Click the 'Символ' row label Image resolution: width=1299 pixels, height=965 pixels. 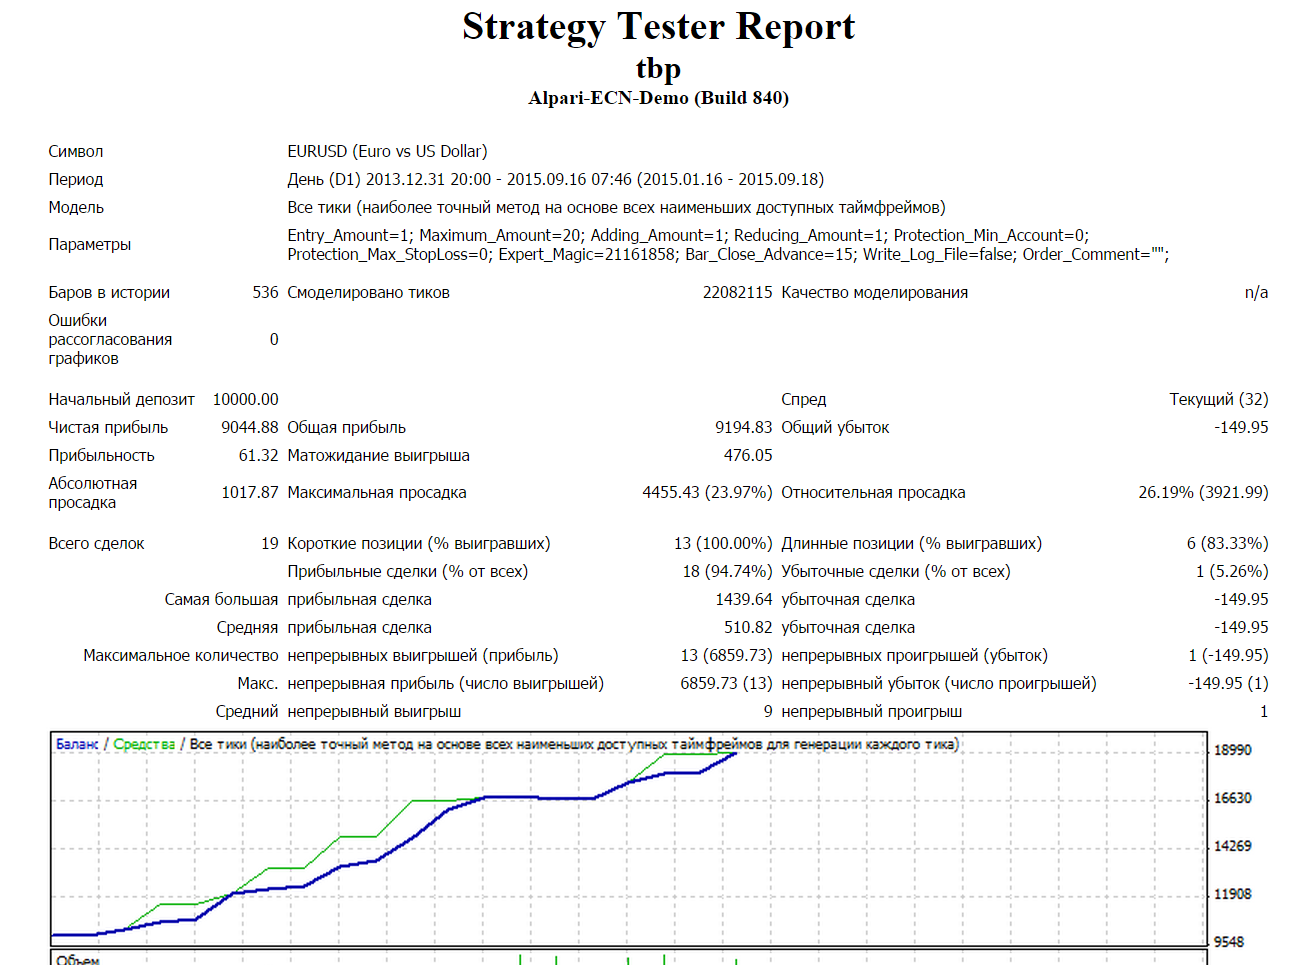click(x=76, y=151)
